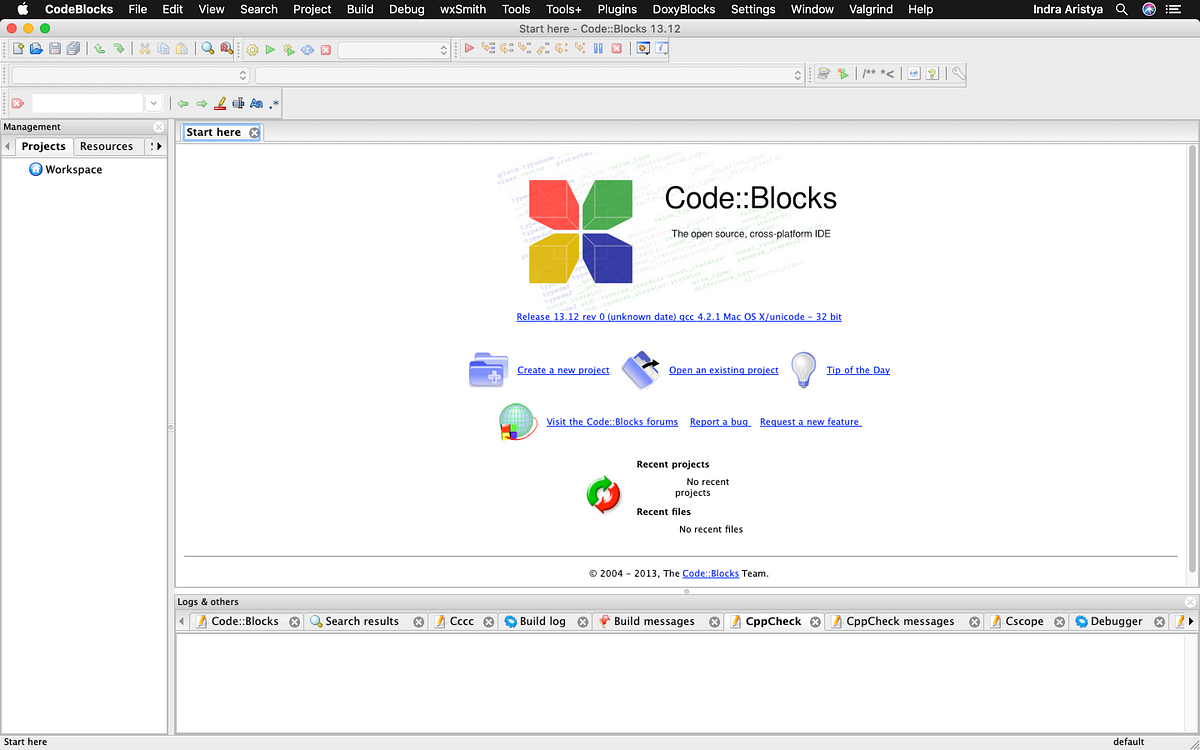This screenshot has width=1200, height=750.
Task: Click Visit the Code::Blocks forums link
Action: click(x=612, y=422)
